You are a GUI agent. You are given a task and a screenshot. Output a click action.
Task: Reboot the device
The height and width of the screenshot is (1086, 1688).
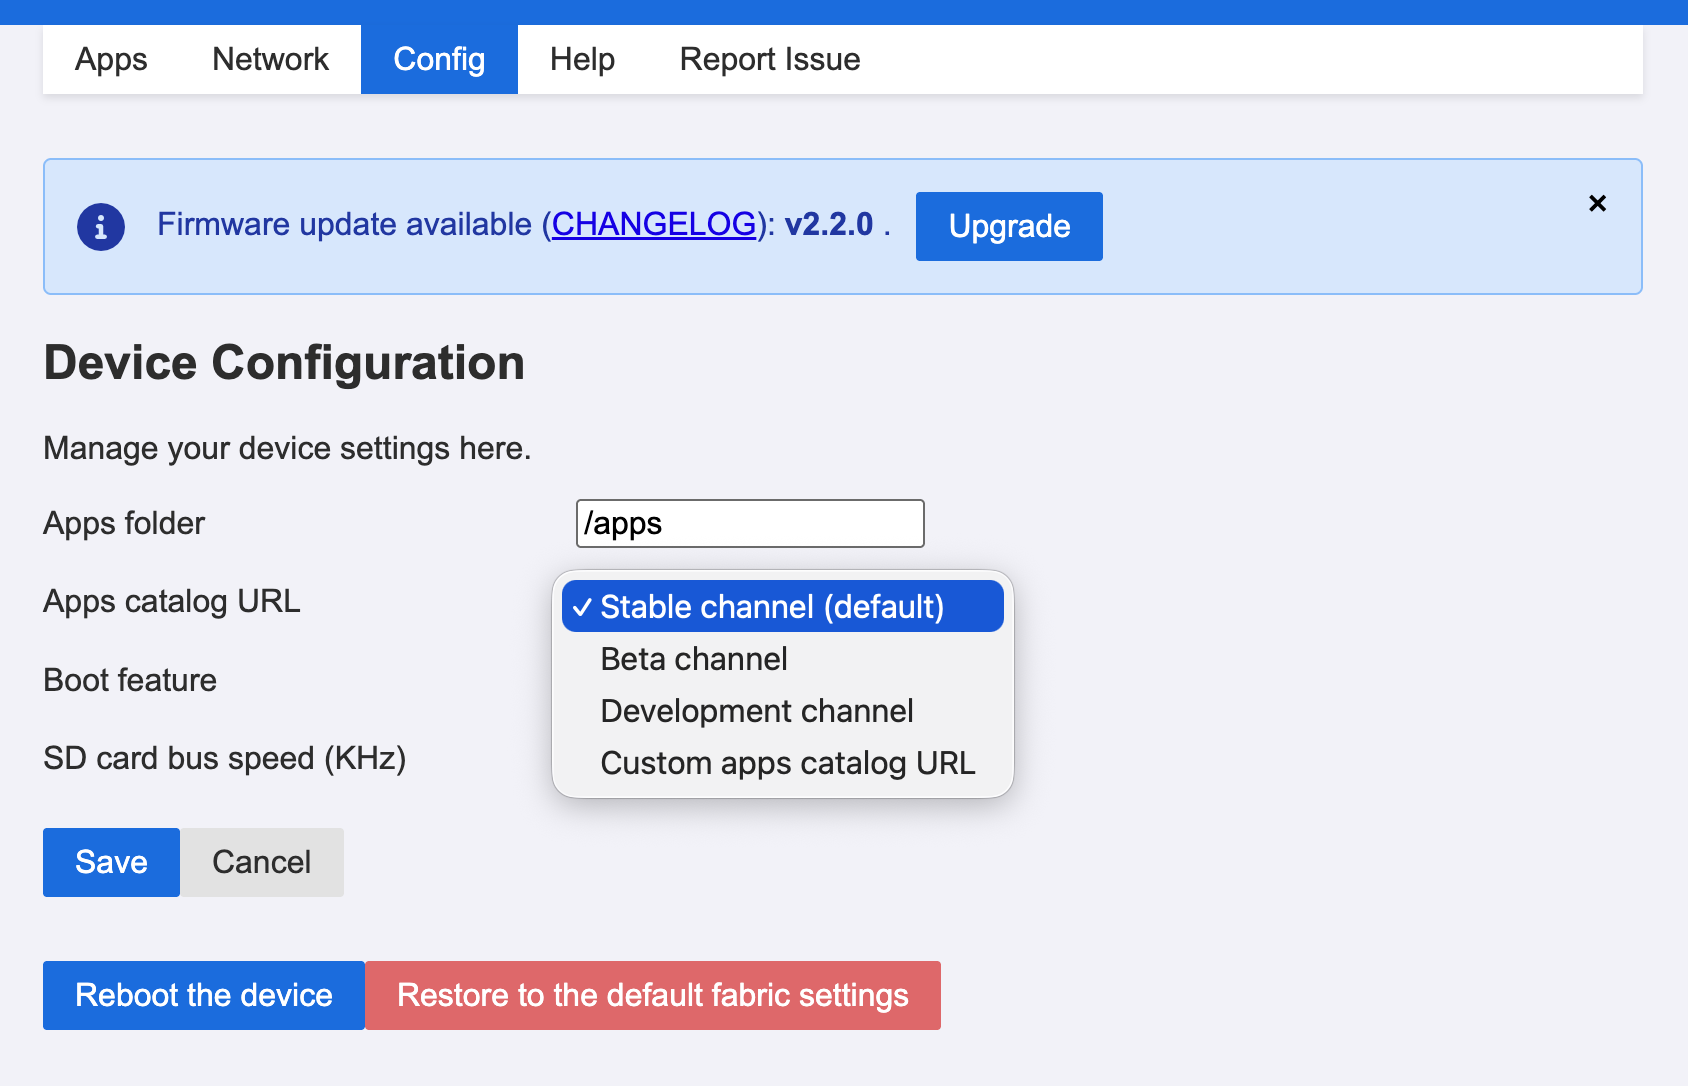202,995
